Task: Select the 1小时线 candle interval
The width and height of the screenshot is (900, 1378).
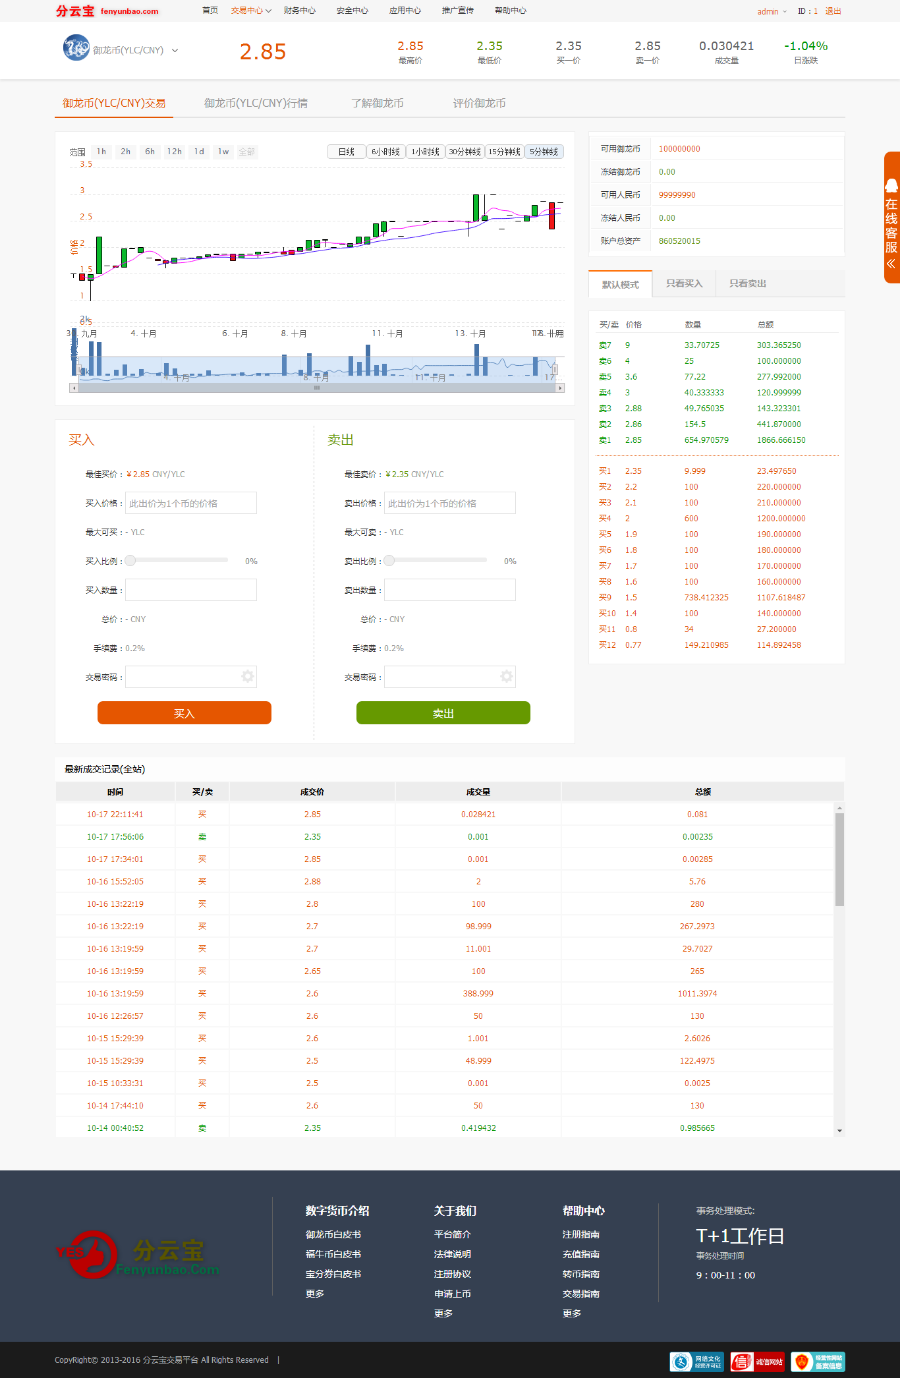Action: click(425, 152)
